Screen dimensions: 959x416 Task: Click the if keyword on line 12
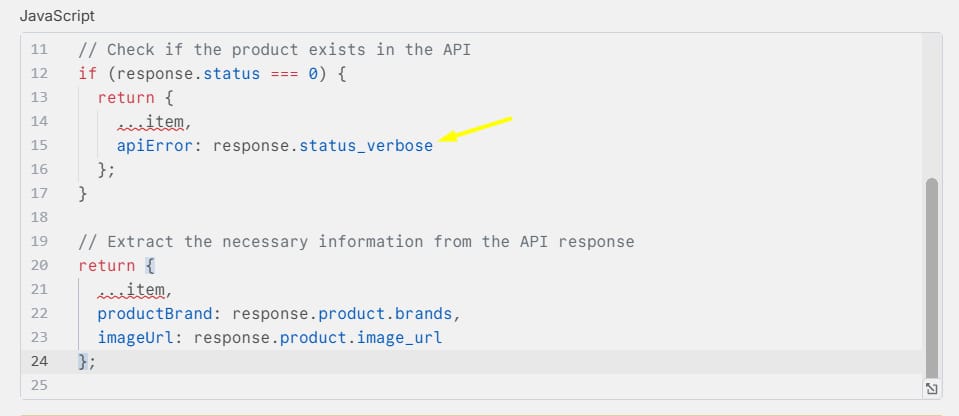[x=87, y=74]
